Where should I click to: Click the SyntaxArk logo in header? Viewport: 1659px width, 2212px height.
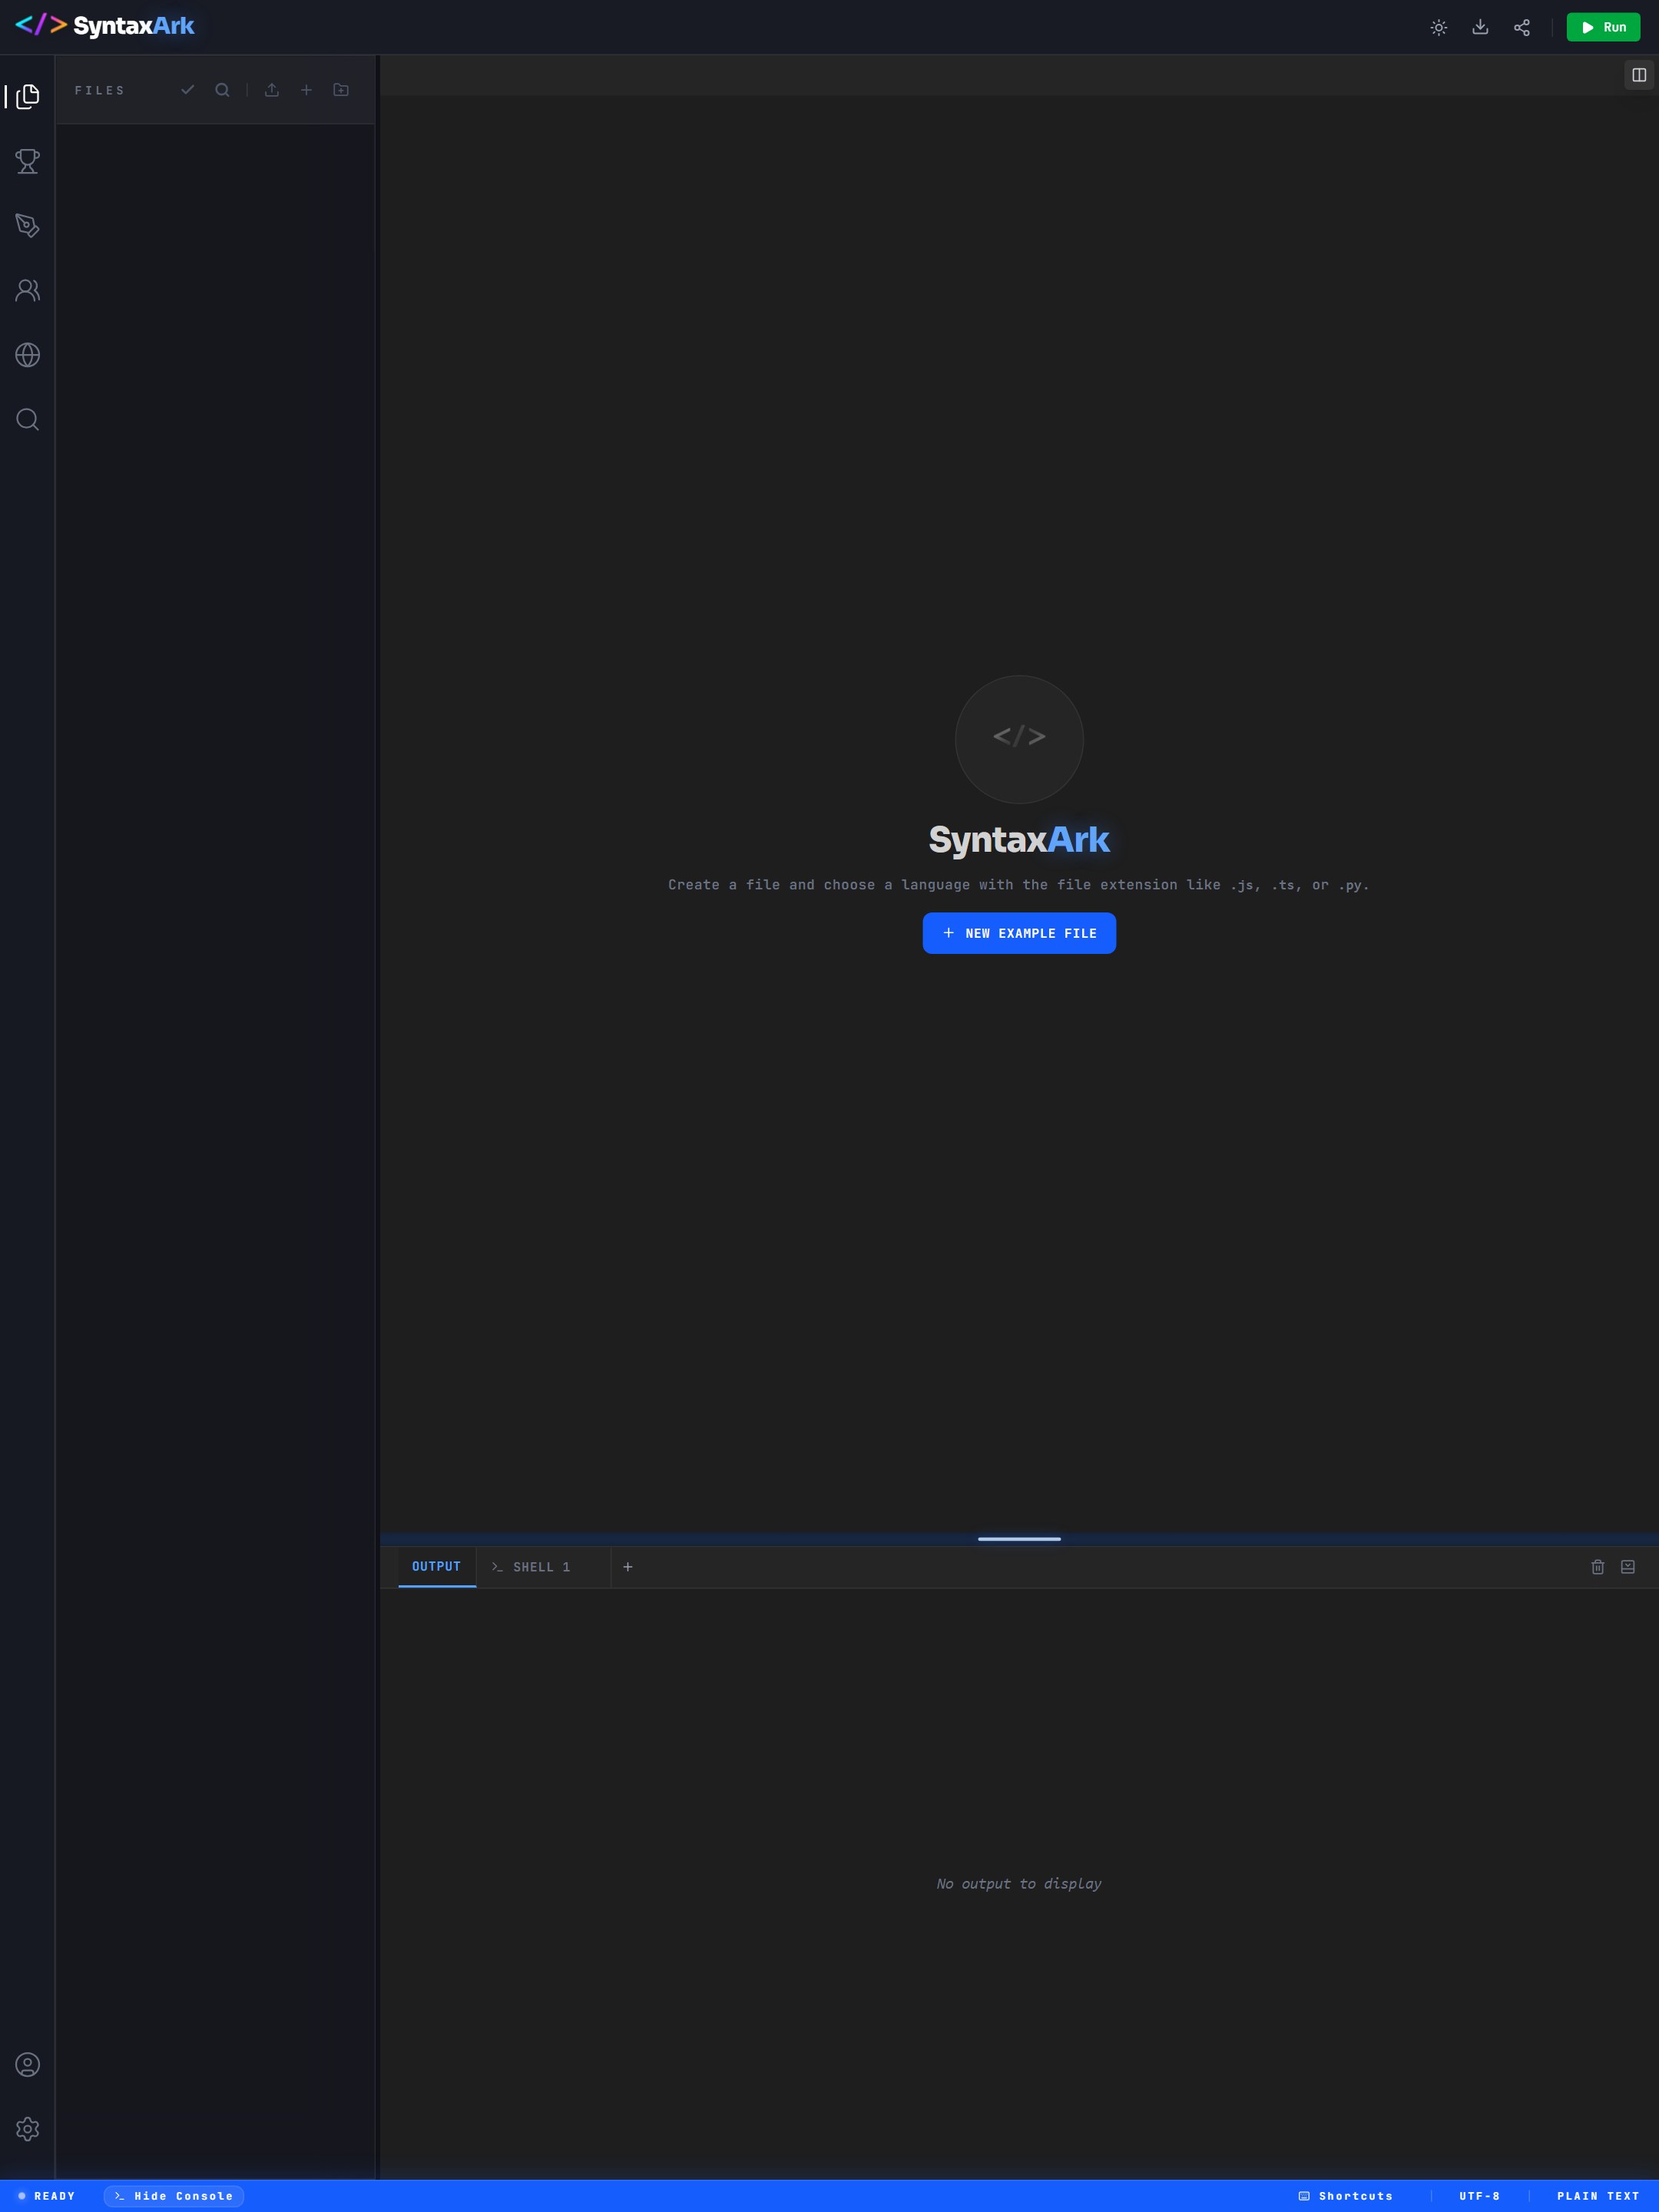coord(105,26)
